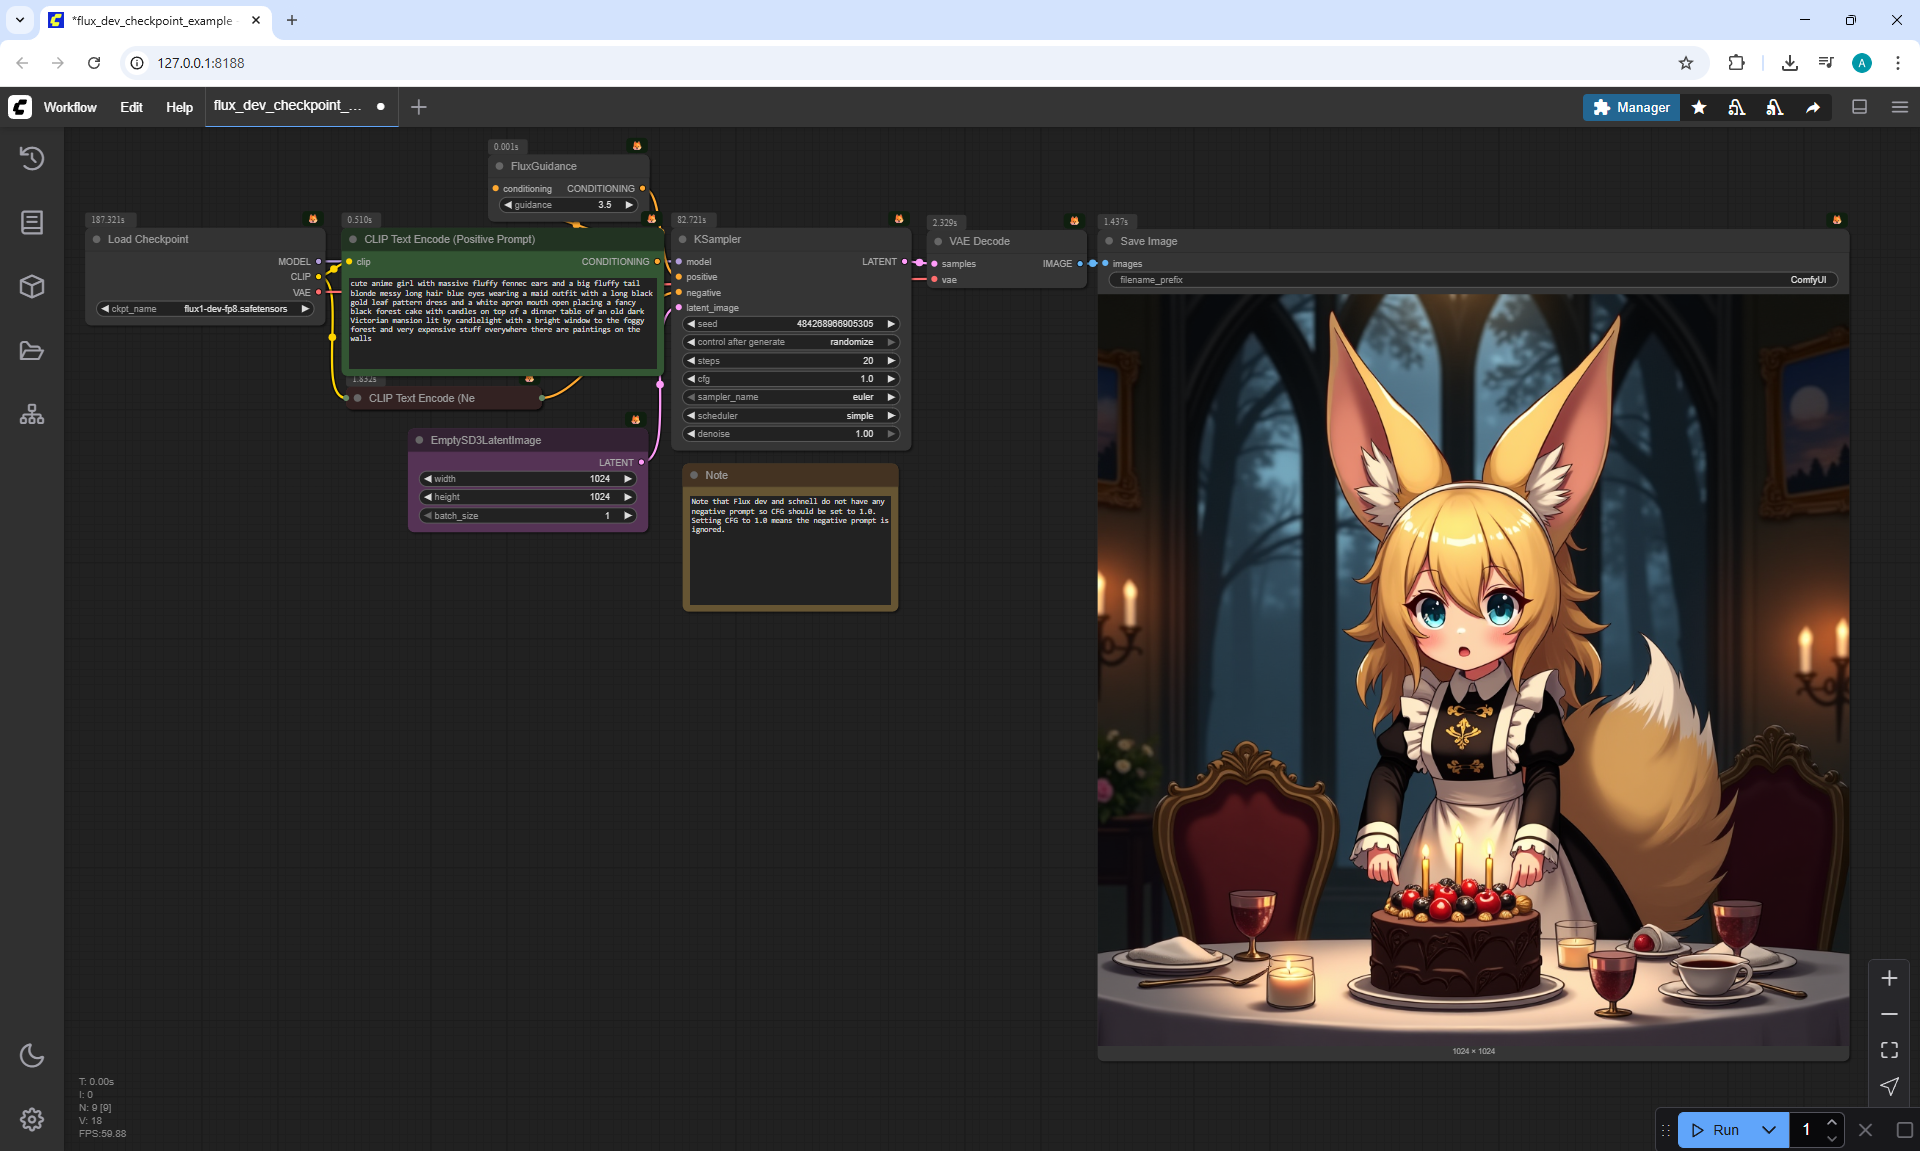This screenshot has width=1920, height=1151.
Task: Click the Manager button
Action: (1631, 107)
